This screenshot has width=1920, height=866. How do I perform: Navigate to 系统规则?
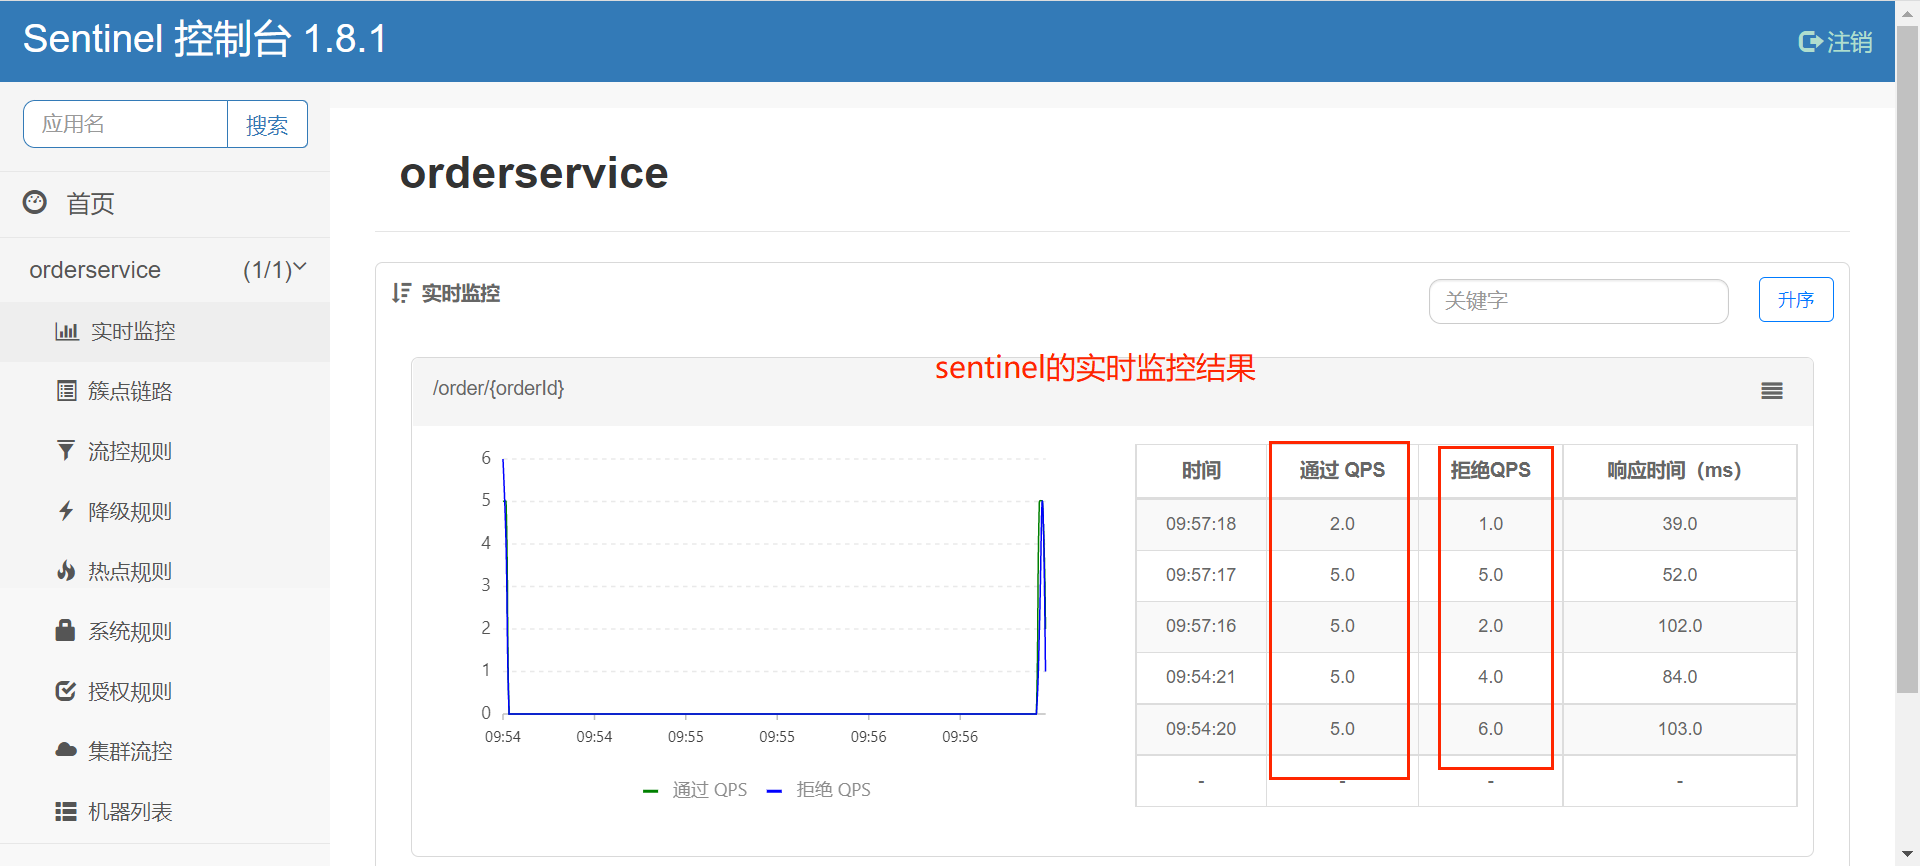165,631
